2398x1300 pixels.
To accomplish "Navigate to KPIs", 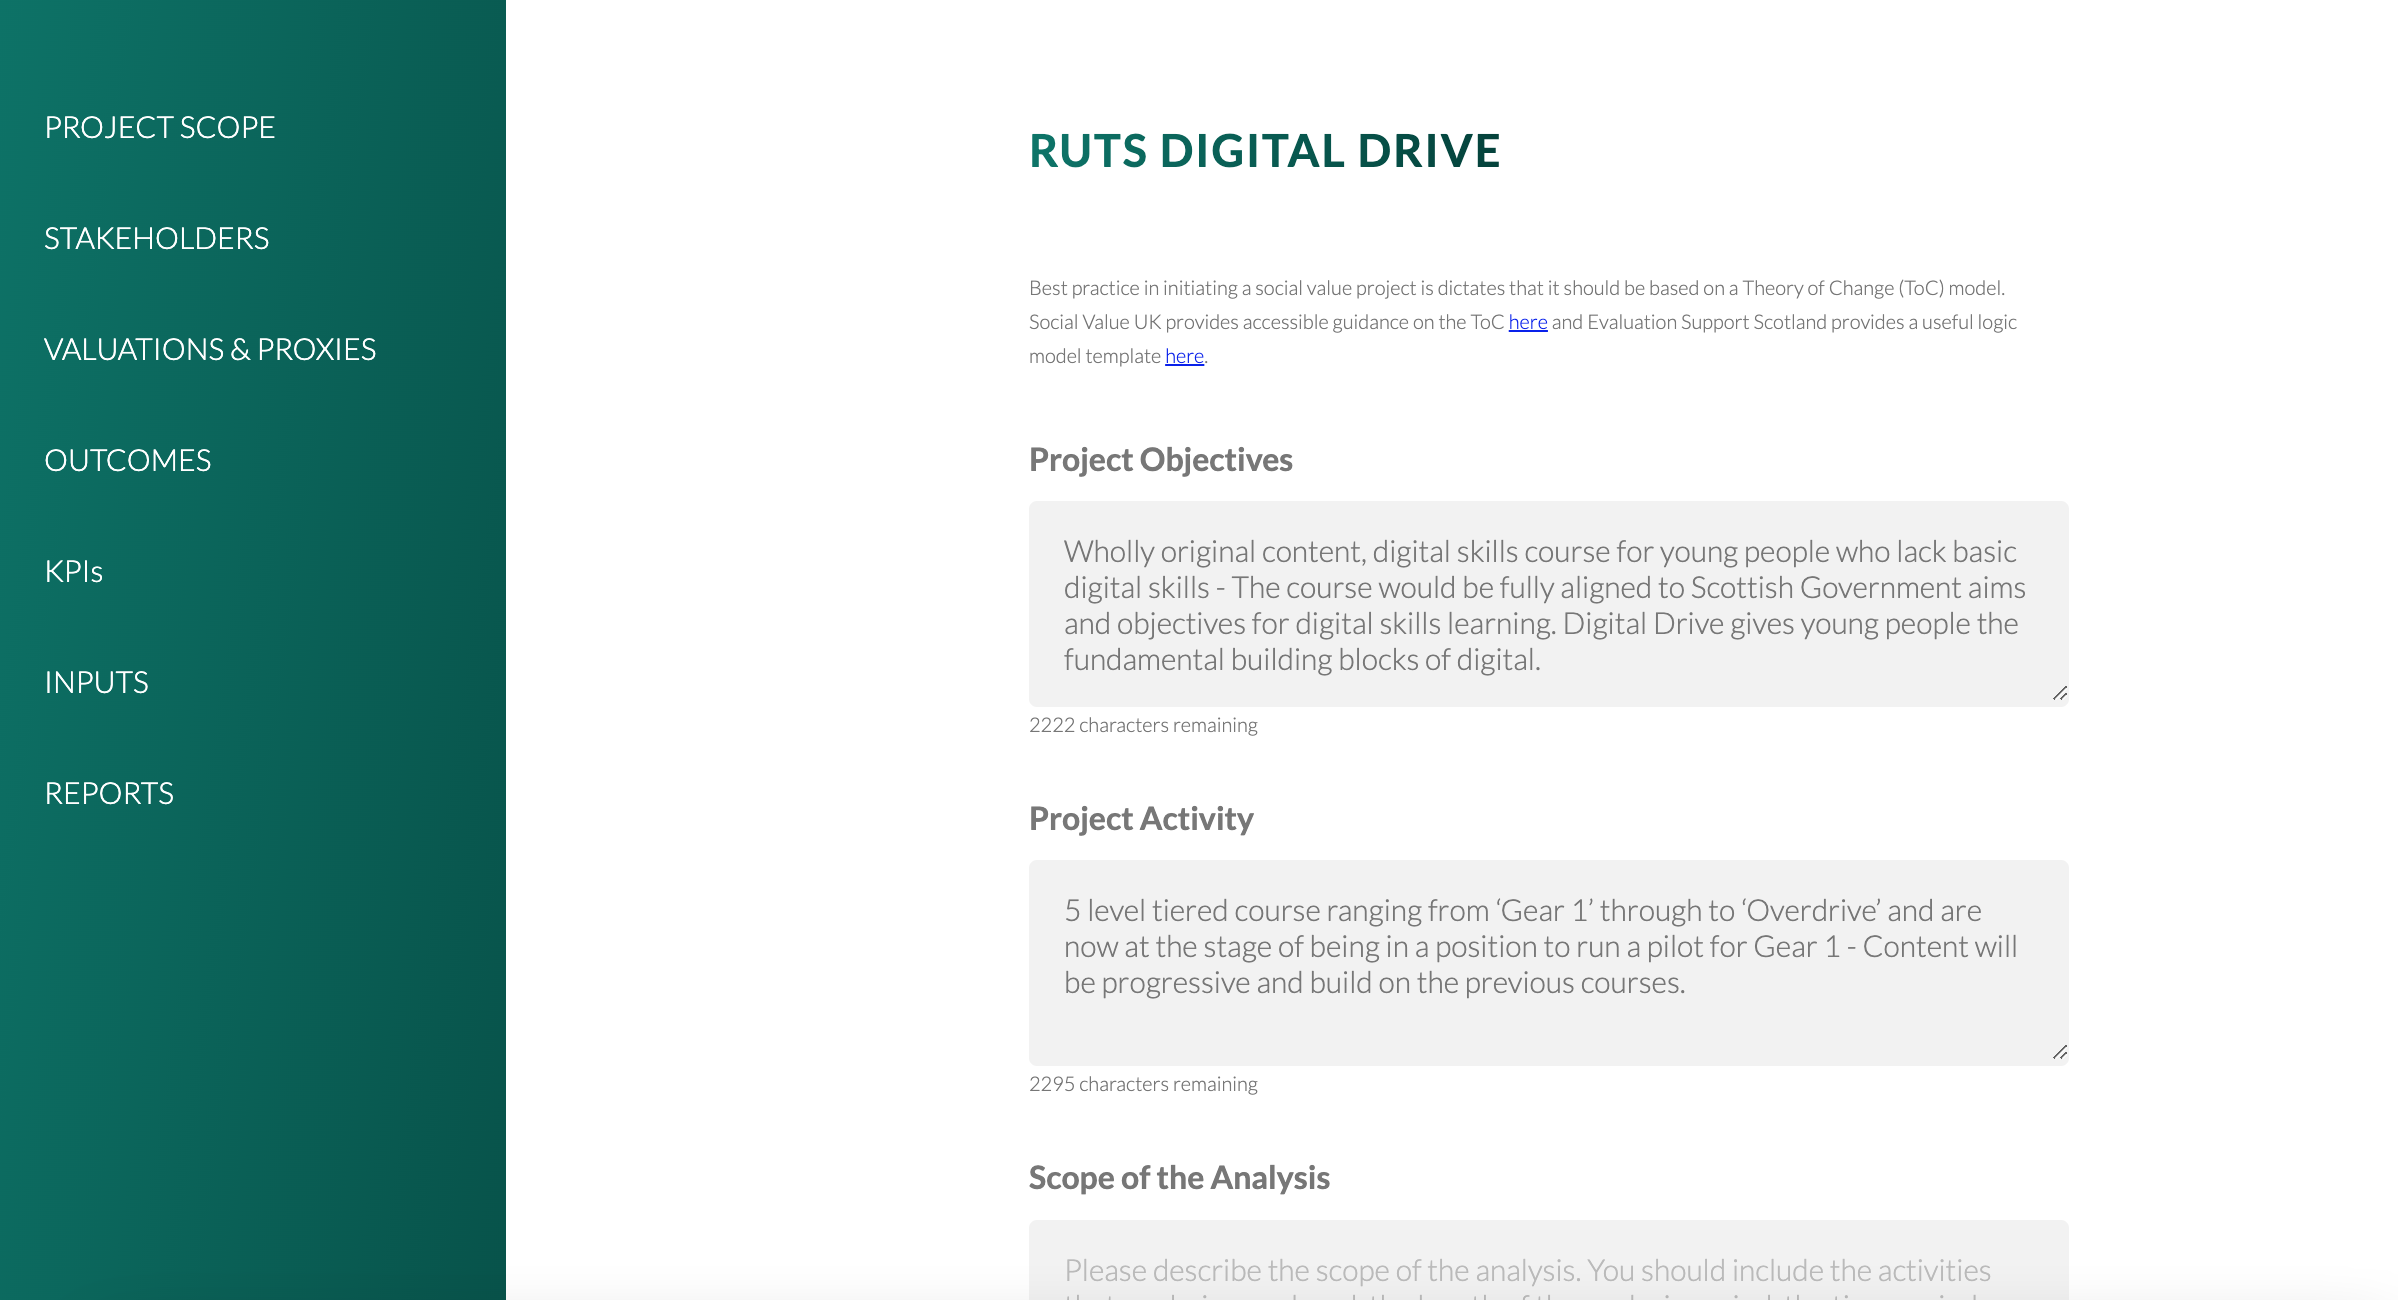I will point(74,571).
